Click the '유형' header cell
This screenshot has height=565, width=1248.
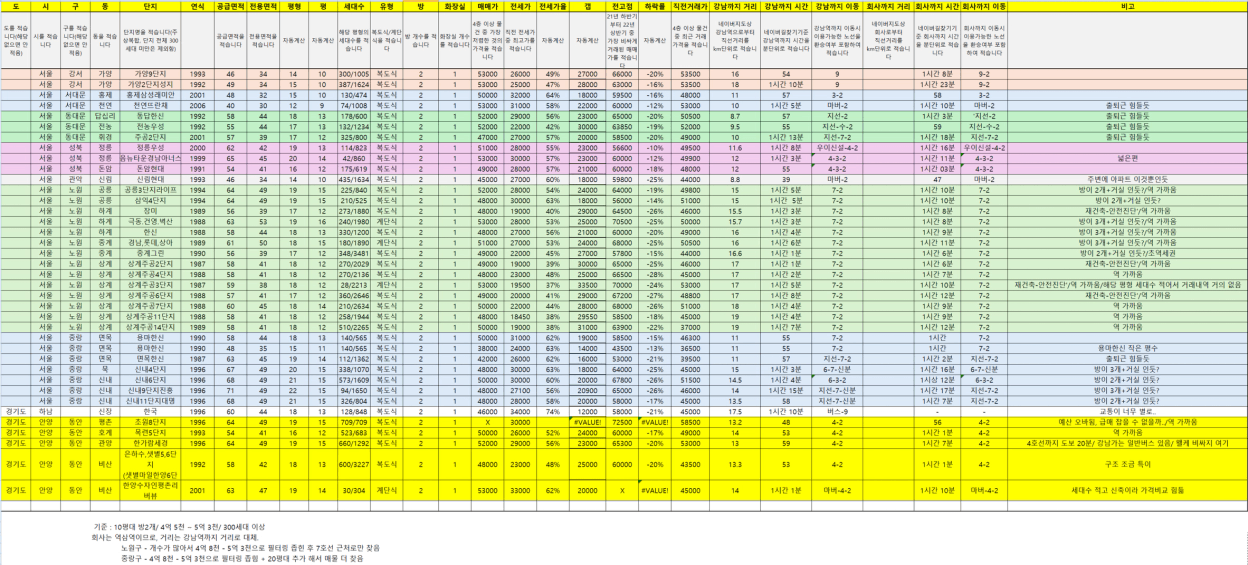point(387,5)
